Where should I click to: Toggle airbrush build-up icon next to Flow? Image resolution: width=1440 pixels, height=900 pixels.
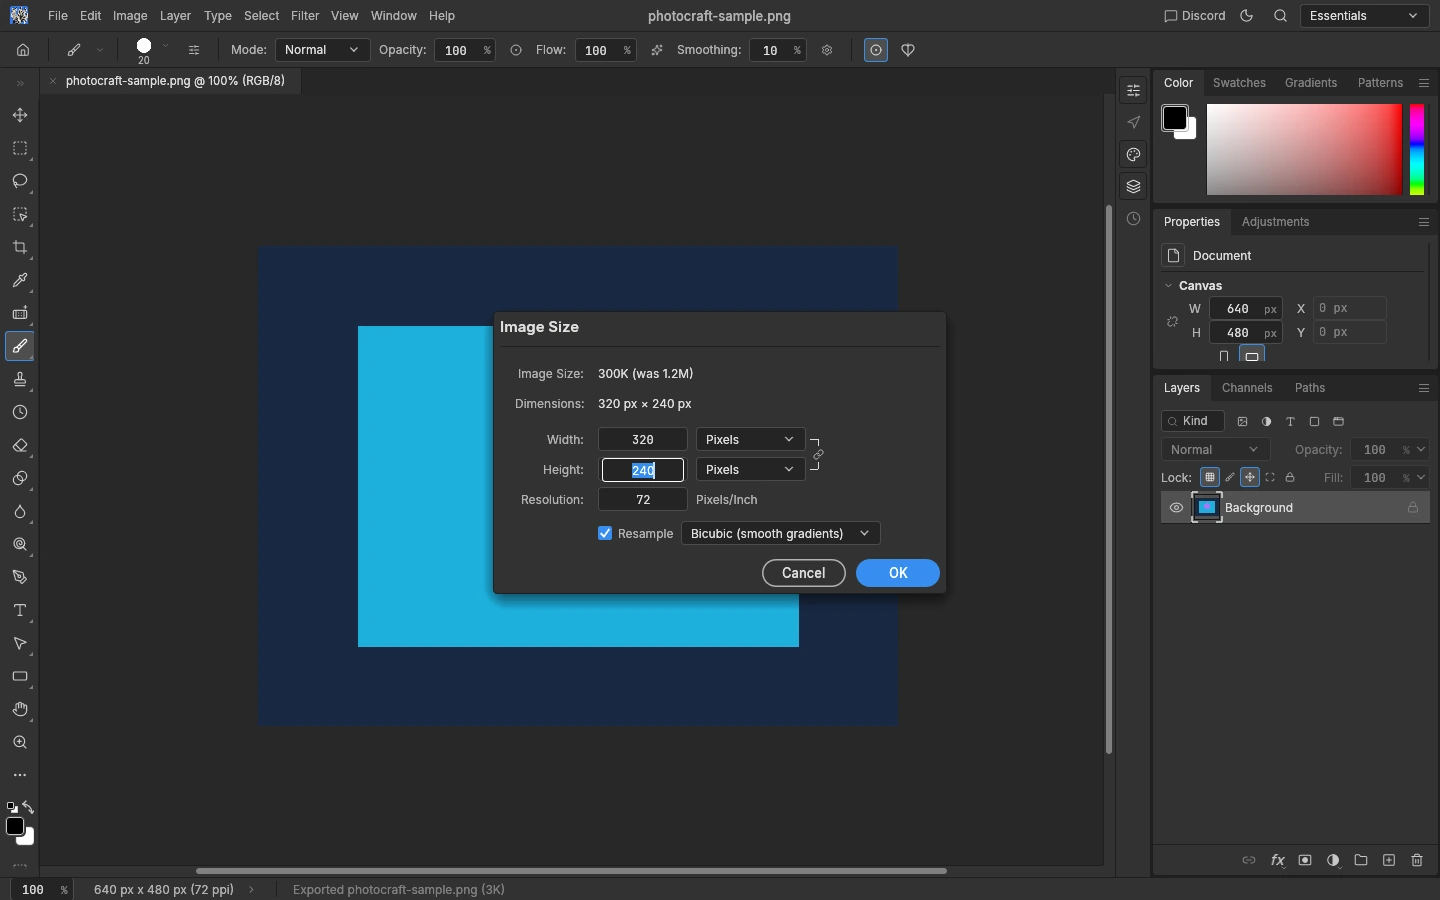(x=657, y=50)
